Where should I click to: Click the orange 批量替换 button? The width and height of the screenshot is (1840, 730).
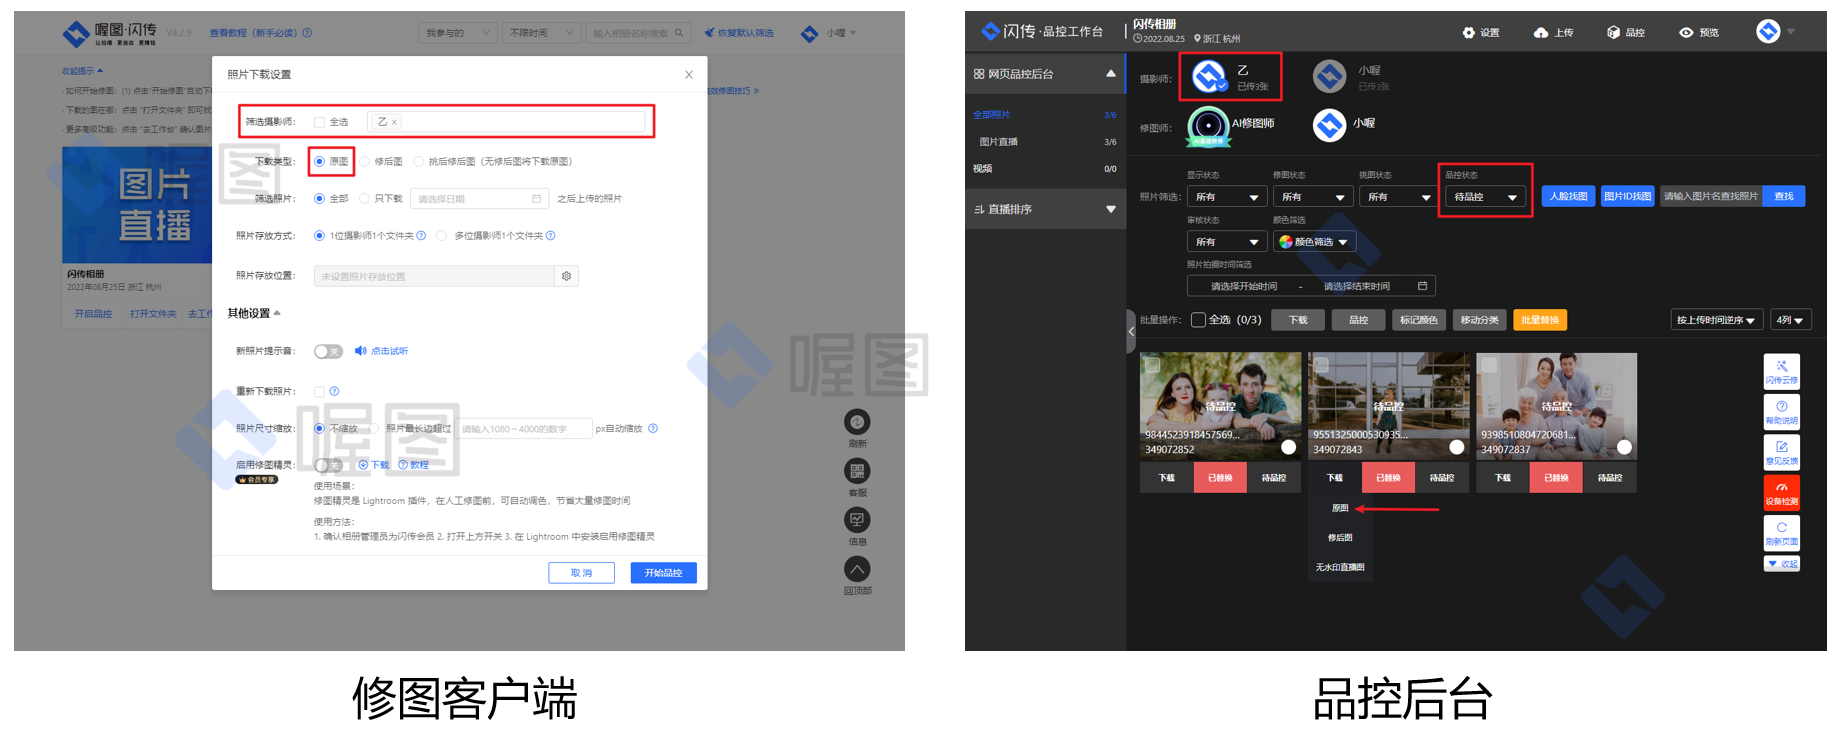[1540, 320]
